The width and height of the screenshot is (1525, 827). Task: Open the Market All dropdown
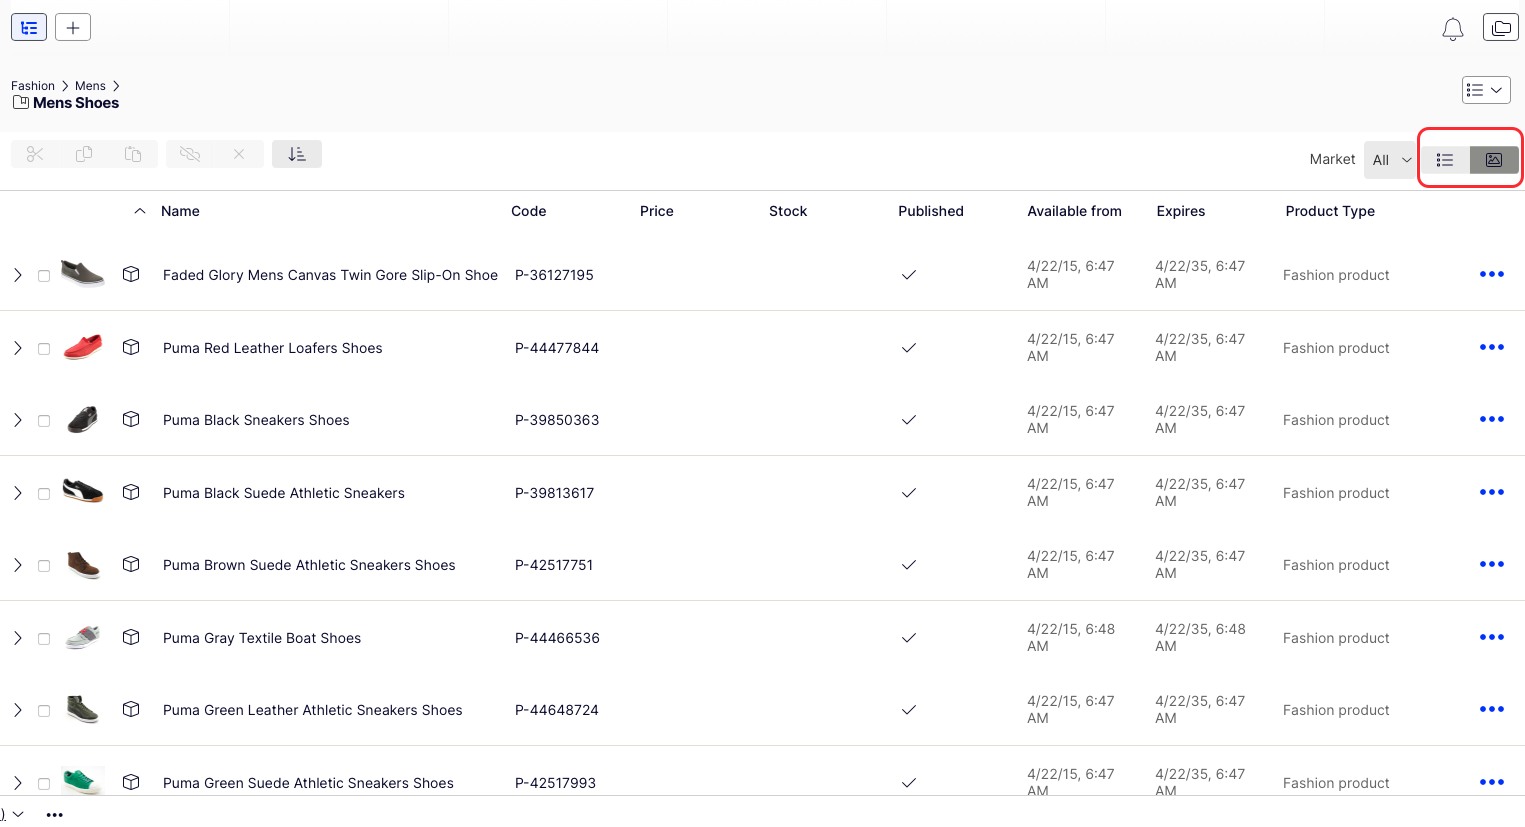(1392, 160)
